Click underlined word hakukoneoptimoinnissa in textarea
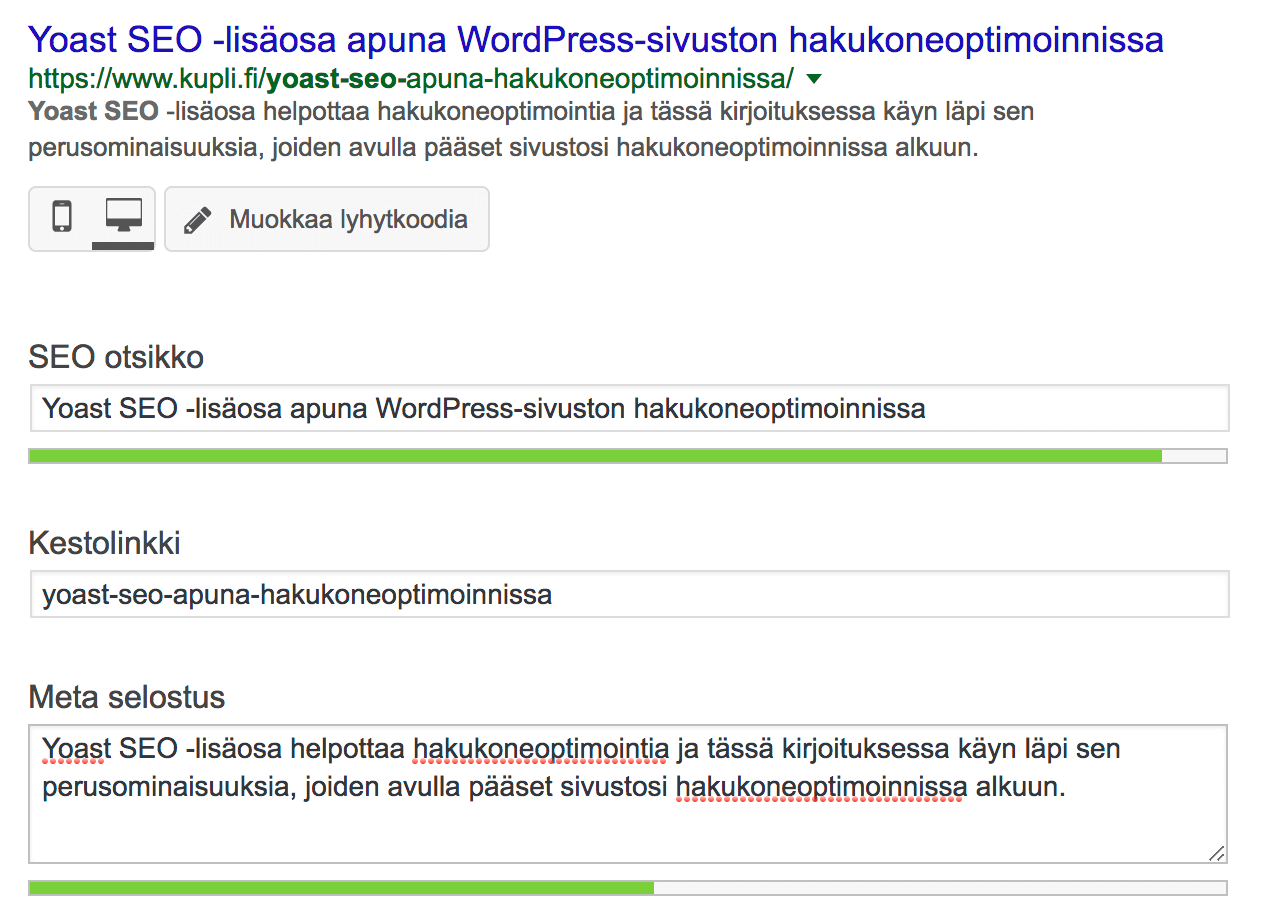Screen dimensions: 1264x916 (x=822, y=788)
